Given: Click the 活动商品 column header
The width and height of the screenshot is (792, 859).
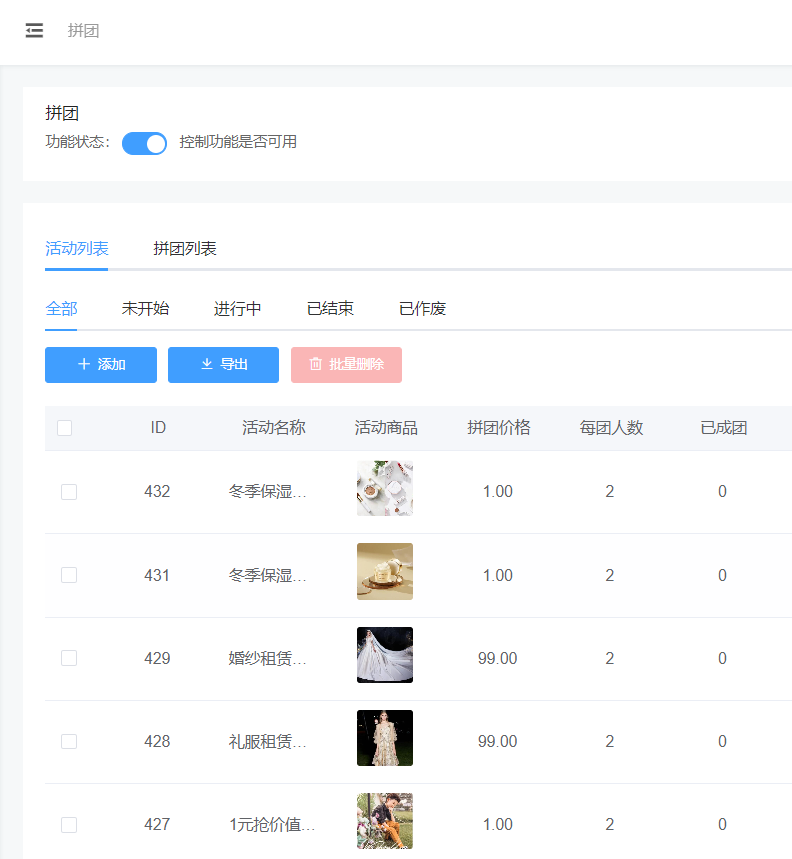Looking at the screenshot, I should (x=386, y=427).
